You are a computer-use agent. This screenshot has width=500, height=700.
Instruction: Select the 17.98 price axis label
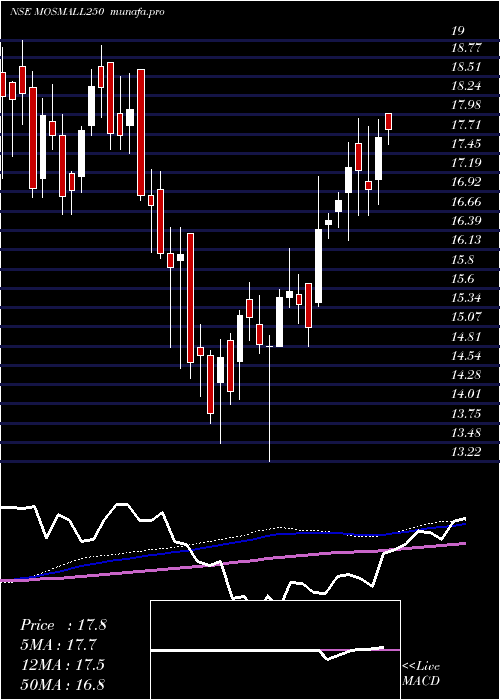pos(466,105)
